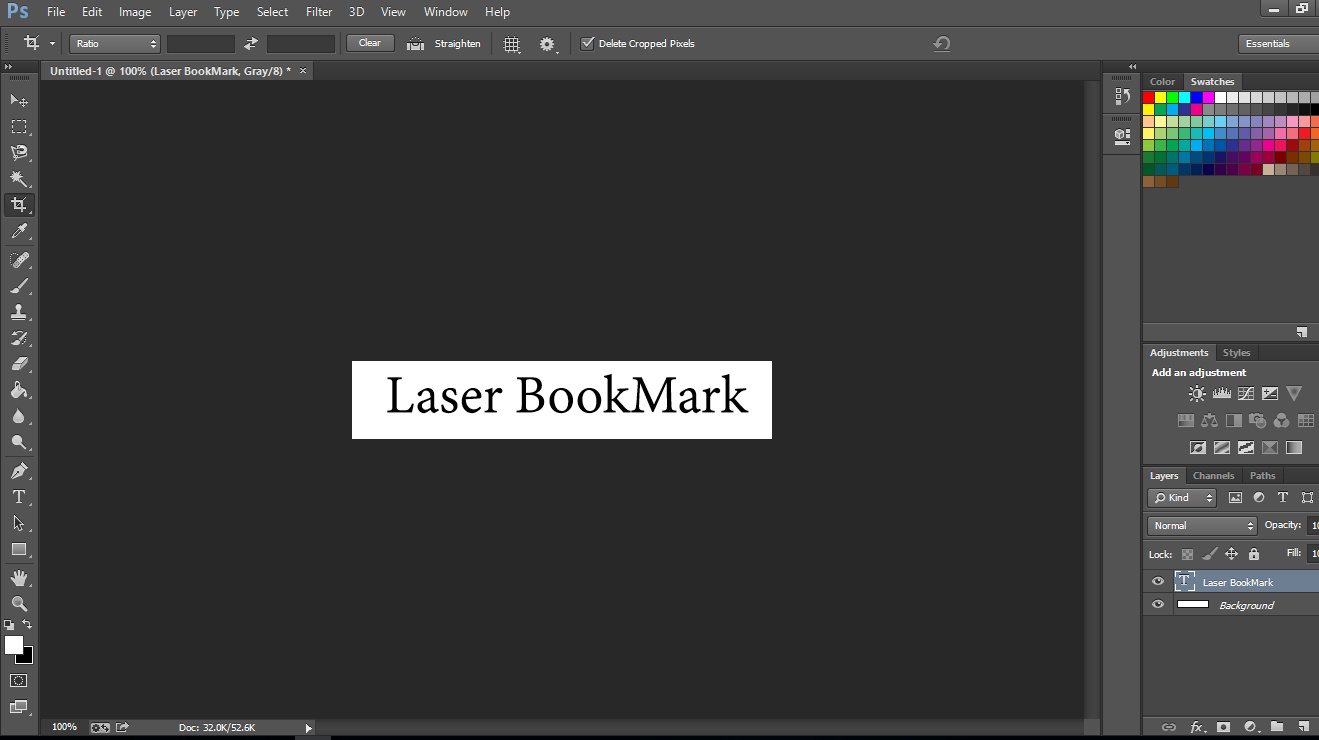Switch to the Channels tab
This screenshot has width=1319, height=740.
click(x=1213, y=475)
